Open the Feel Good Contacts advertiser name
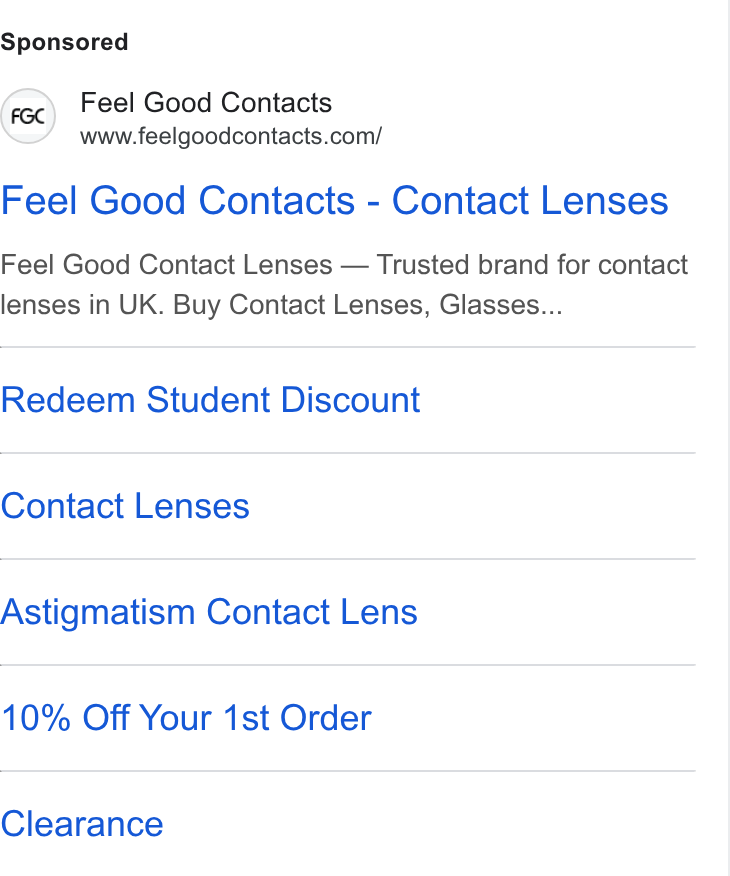The width and height of the screenshot is (730, 876). pos(206,103)
